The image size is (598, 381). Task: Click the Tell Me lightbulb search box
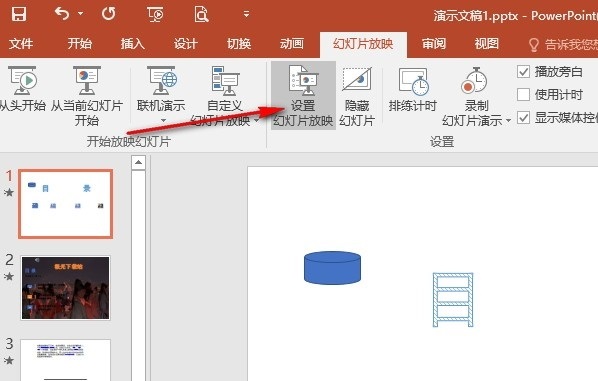coord(563,45)
